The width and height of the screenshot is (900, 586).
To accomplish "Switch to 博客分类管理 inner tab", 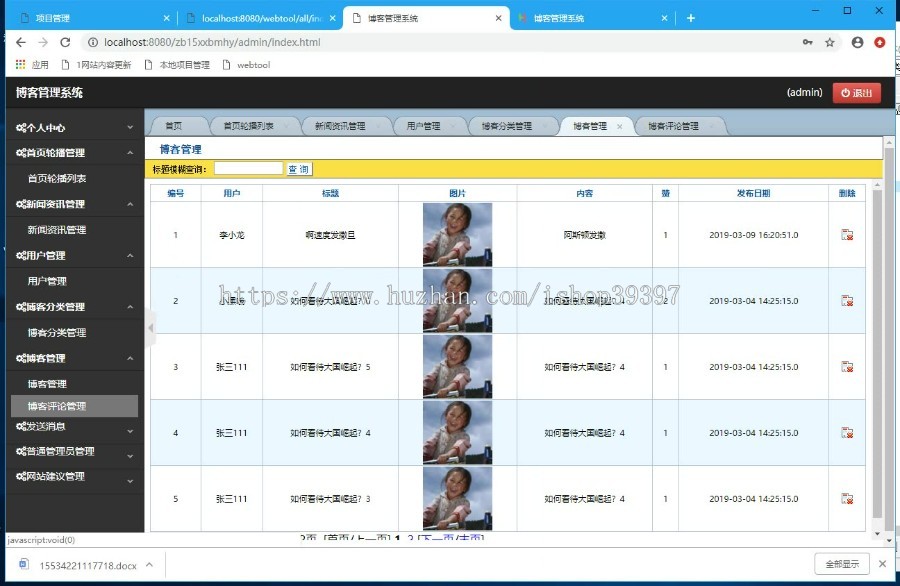I will [x=507, y=126].
